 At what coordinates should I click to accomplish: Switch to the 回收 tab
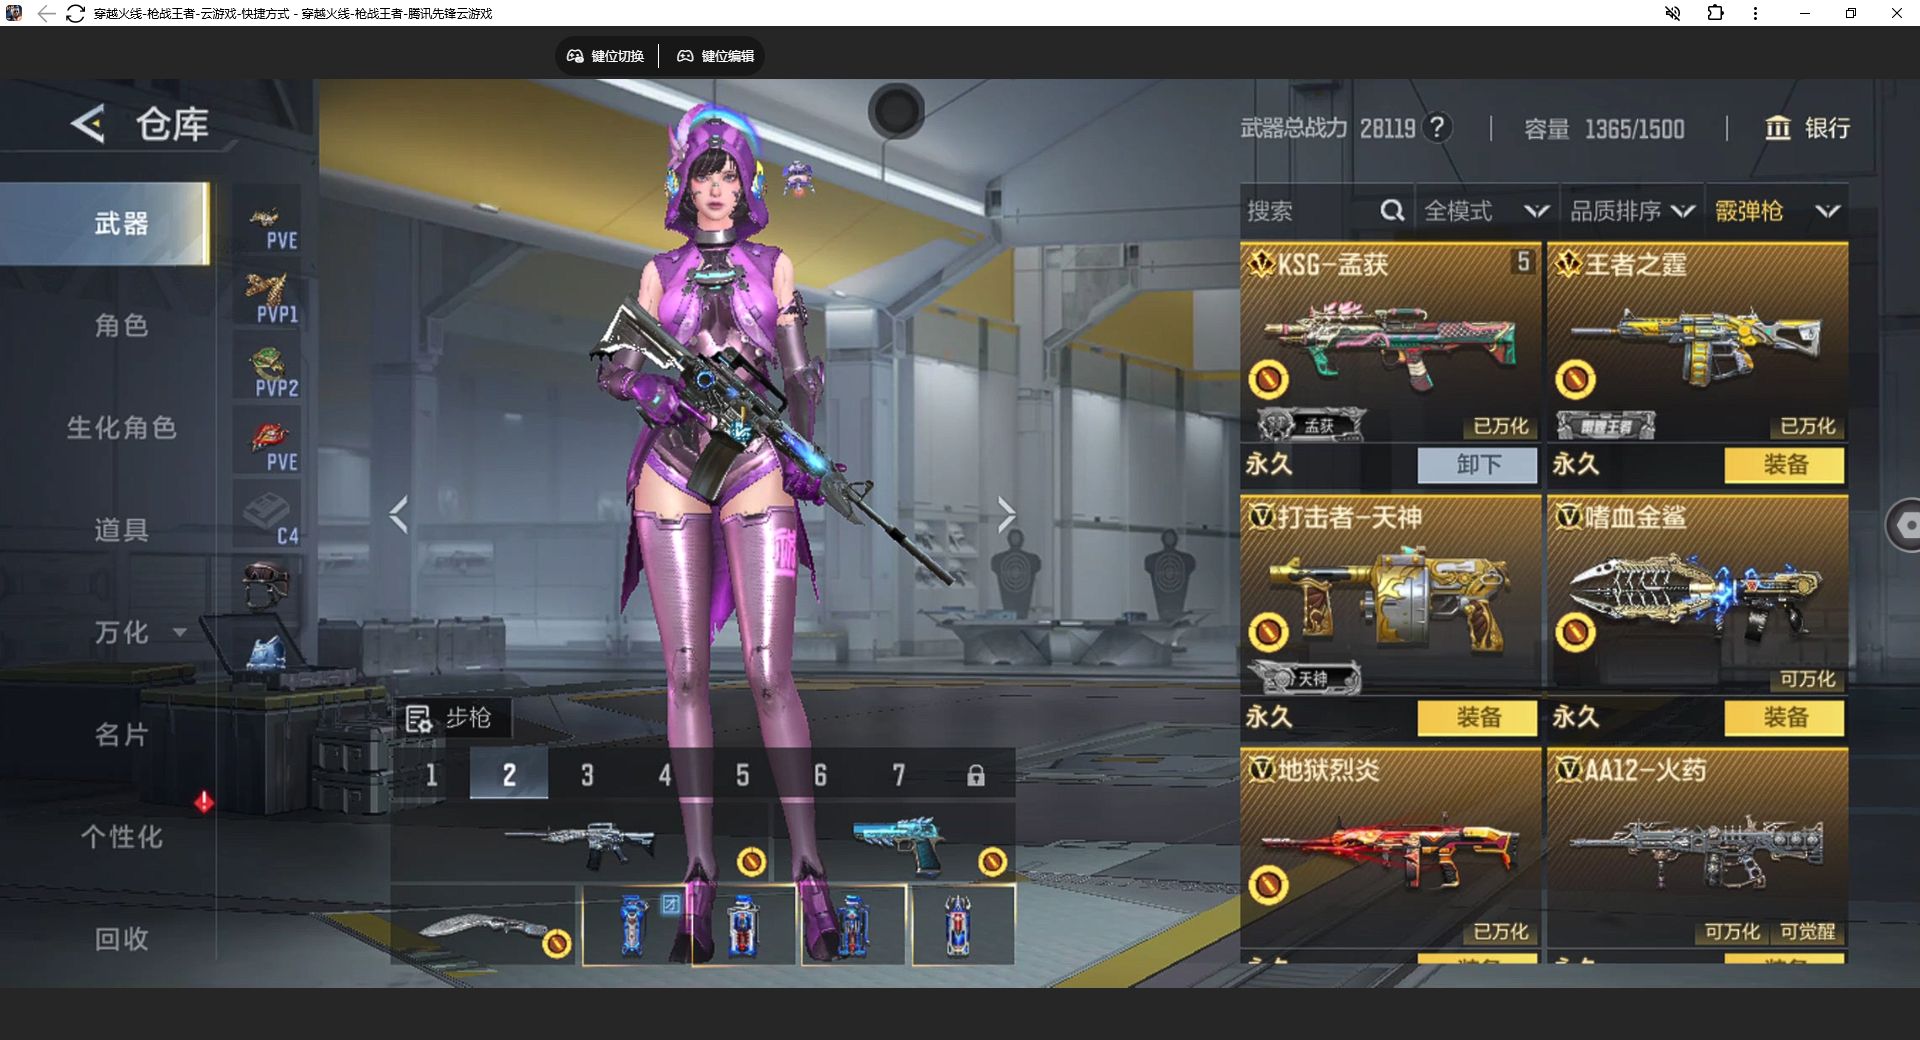coord(121,939)
